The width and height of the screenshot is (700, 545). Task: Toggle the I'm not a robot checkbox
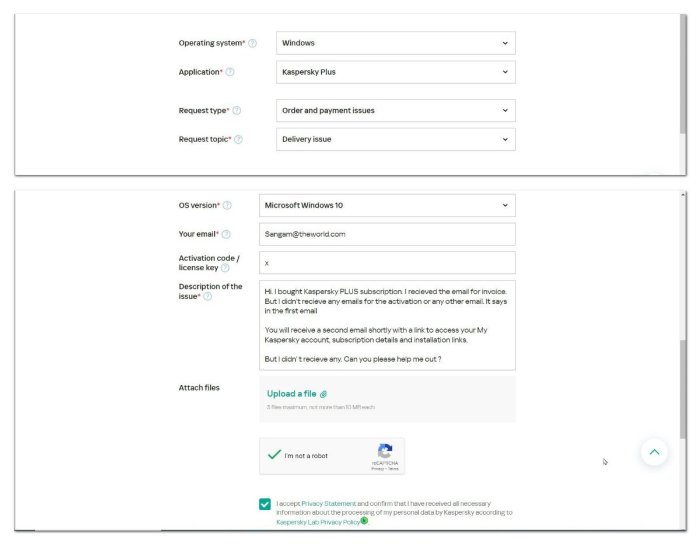pos(274,455)
